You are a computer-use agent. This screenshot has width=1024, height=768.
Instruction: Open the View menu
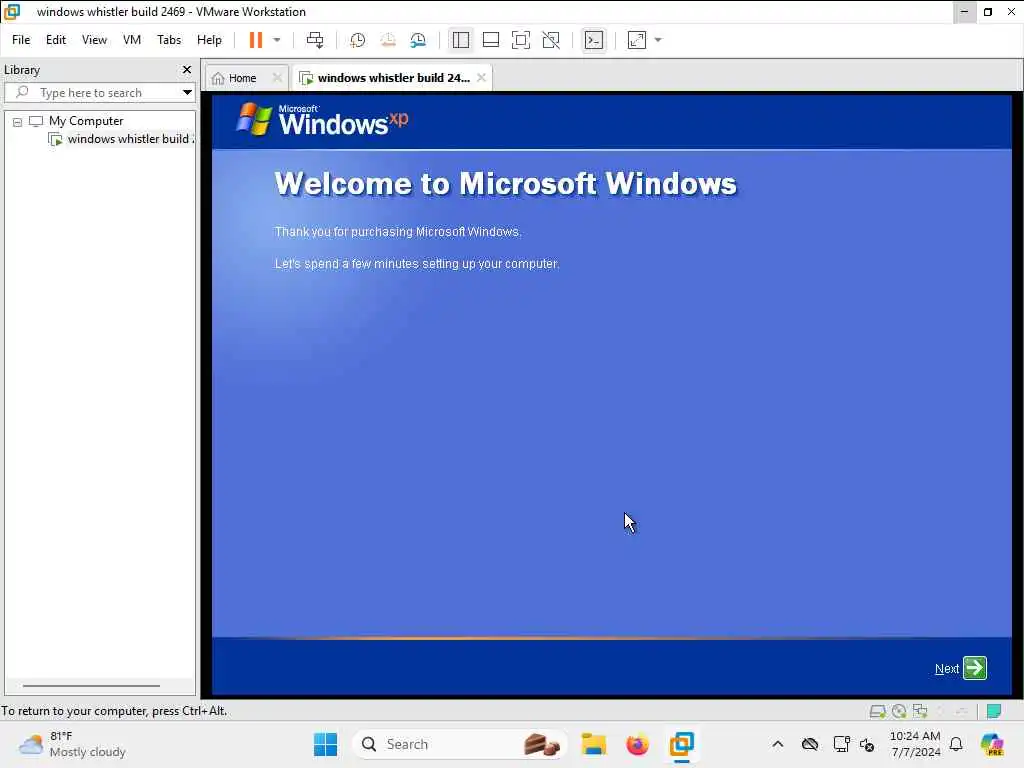[94, 40]
